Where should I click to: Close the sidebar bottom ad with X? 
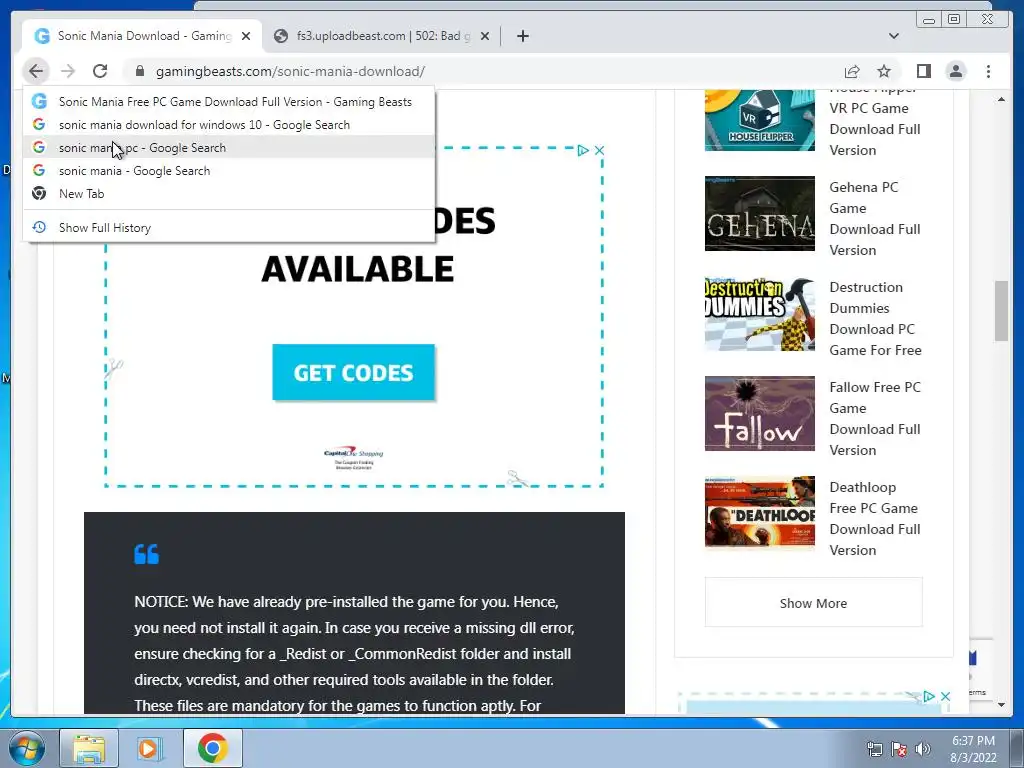click(x=944, y=696)
